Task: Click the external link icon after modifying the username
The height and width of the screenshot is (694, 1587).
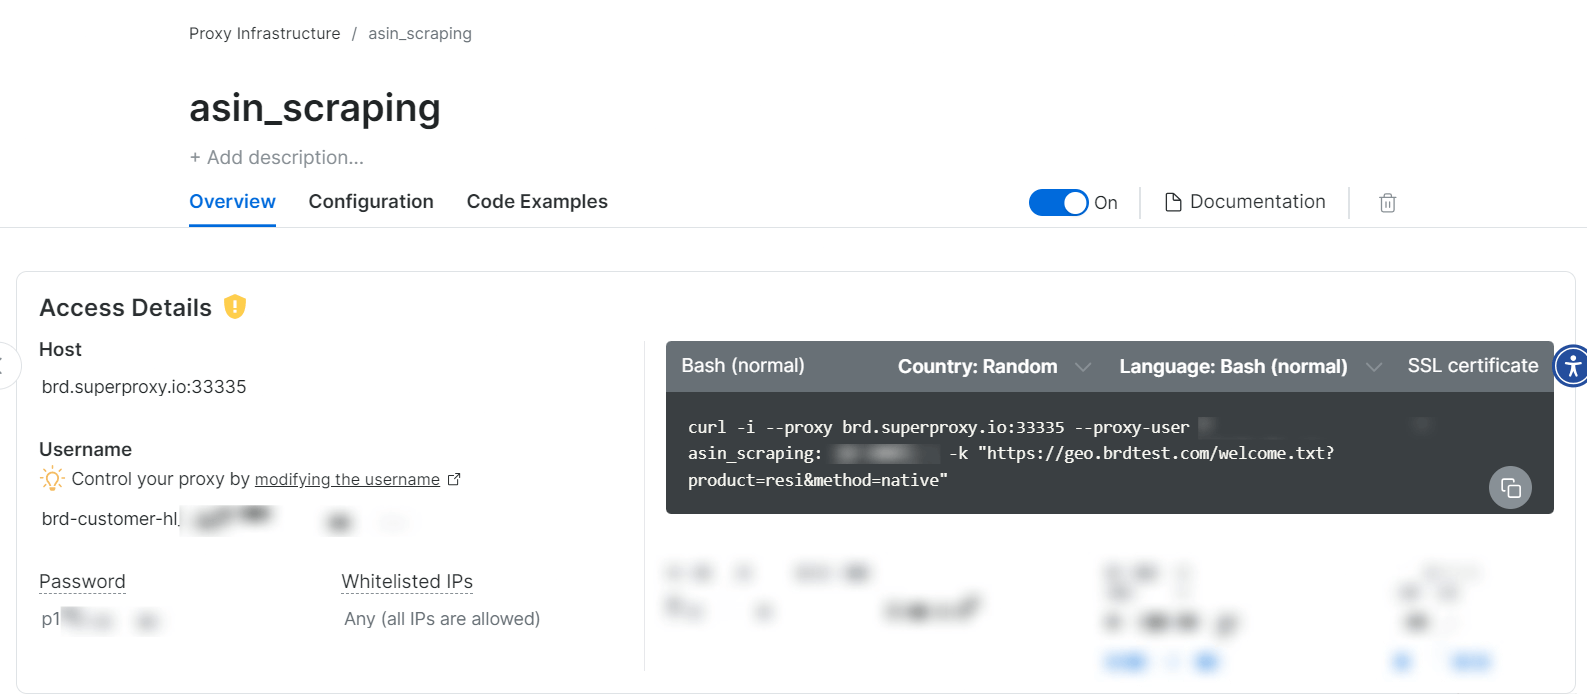Action: (454, 480)
